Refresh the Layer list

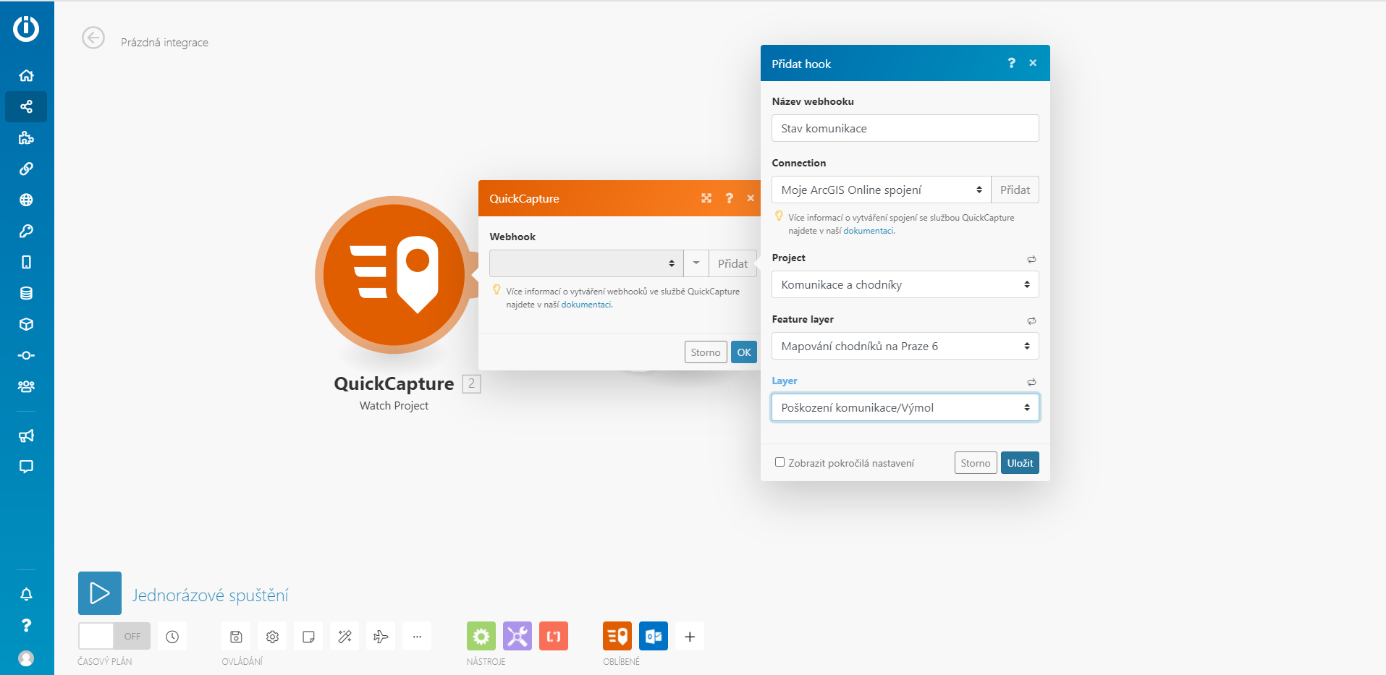coord(1031,382)
